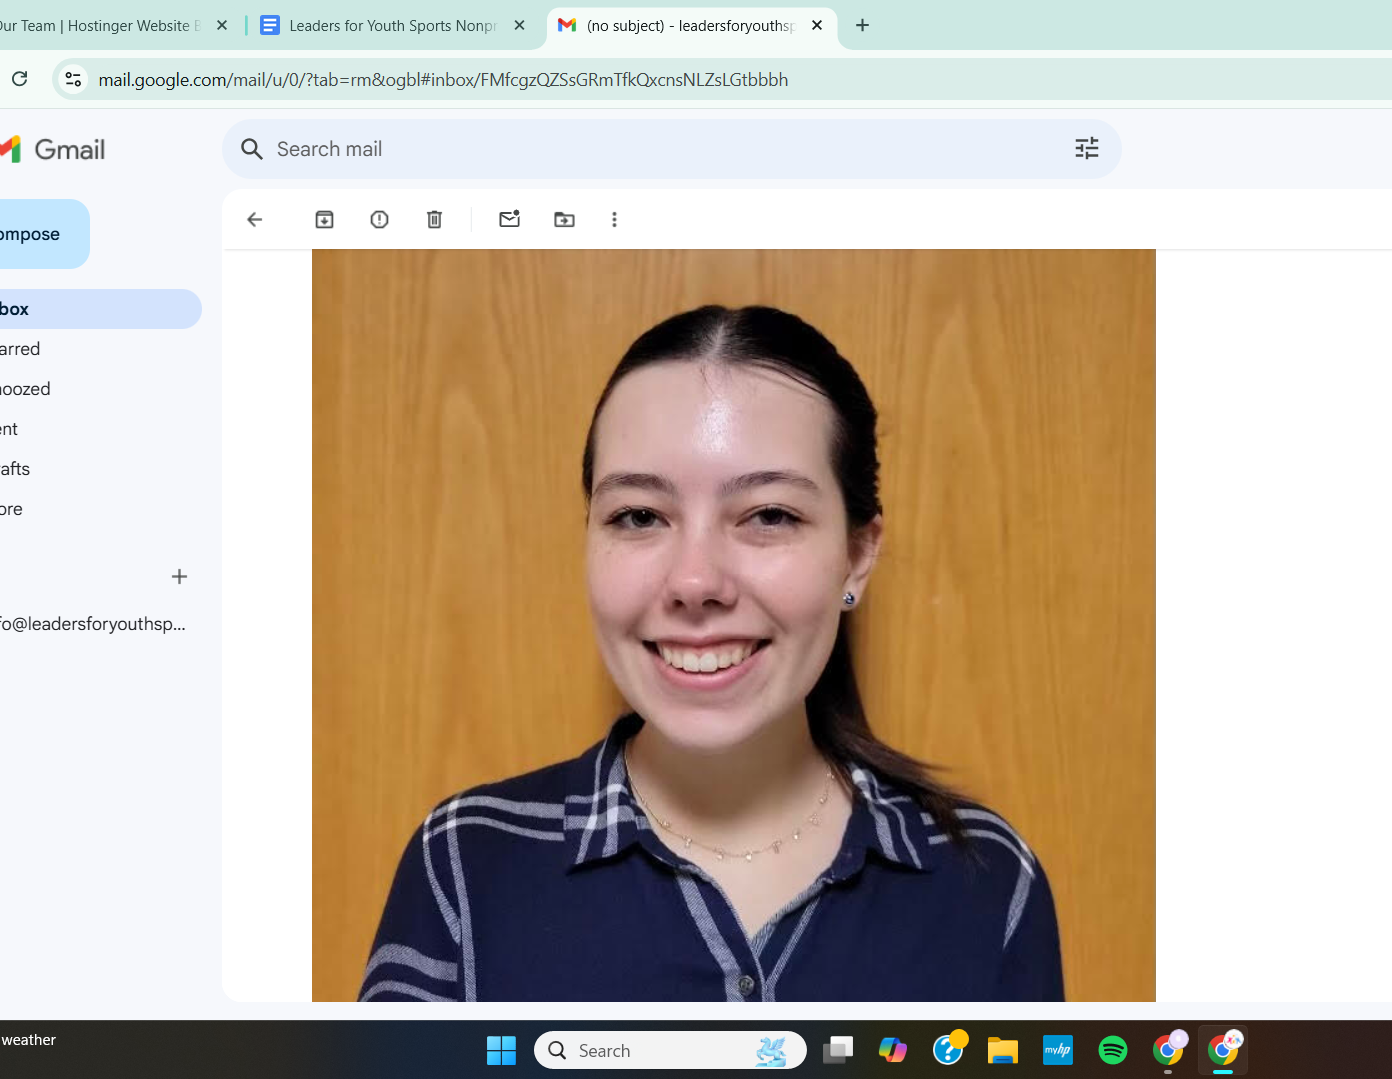Show search options filter icon
This screenshot has width=1392, height=1079.
(x=1087, y=149)
